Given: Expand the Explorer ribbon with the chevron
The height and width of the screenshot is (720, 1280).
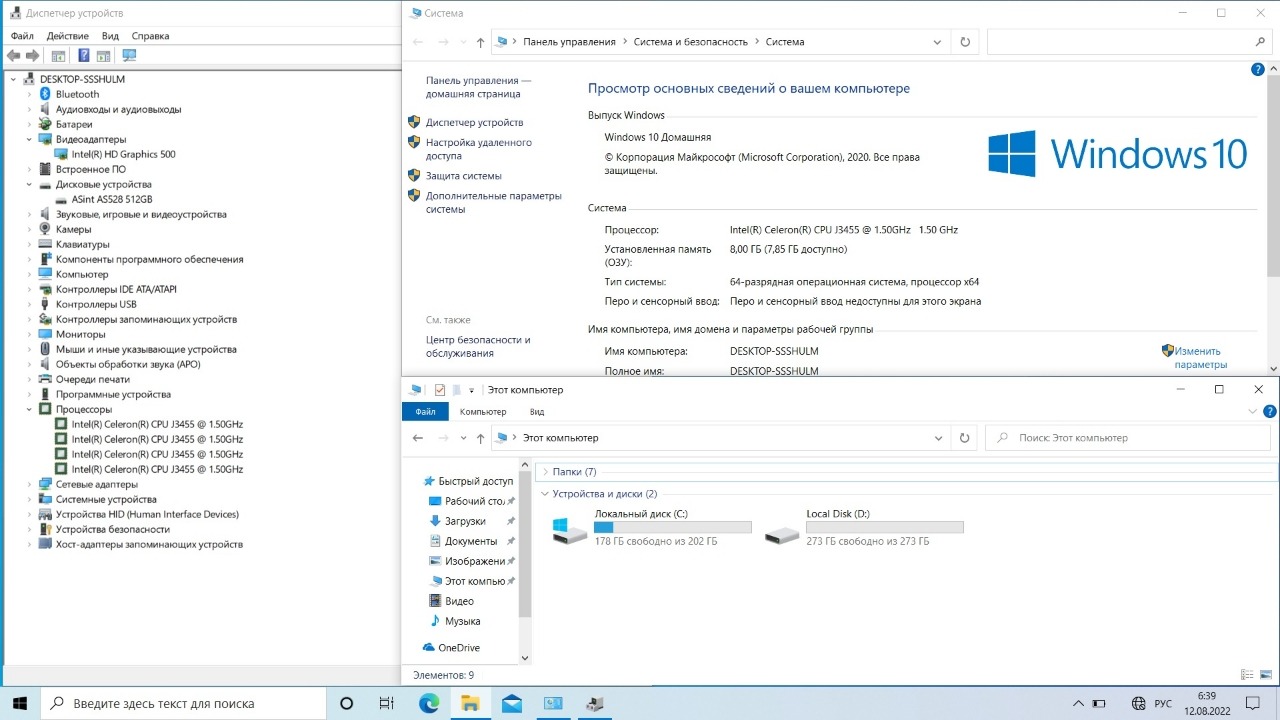Looking at the screenshot, I should [x=1254, y=411].
